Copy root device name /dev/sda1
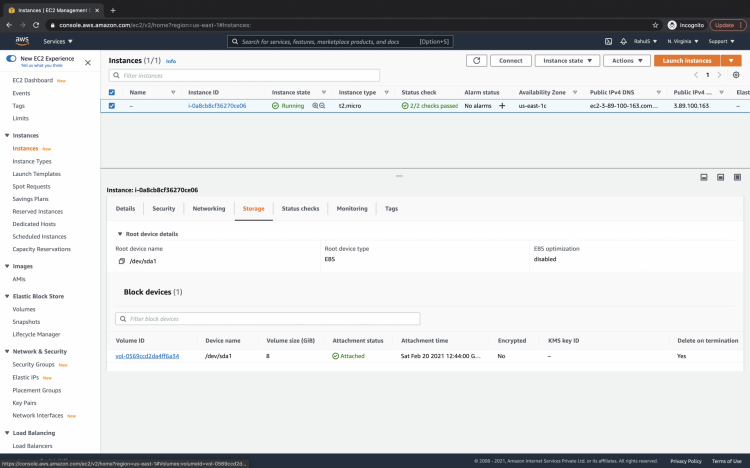Image resolution: width=750 pixels, height=468 pixels. [121, 261]
